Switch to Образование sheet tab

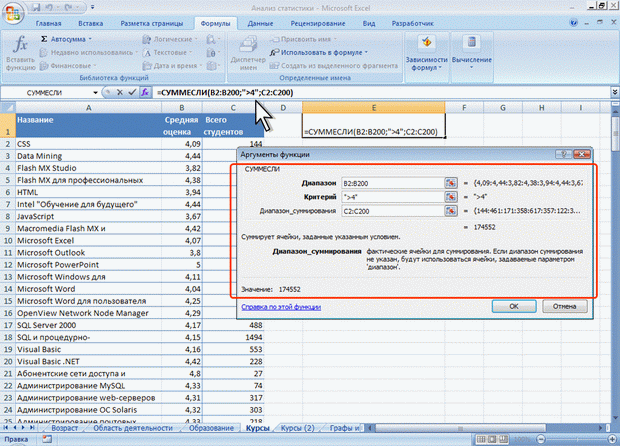(211, 428)
